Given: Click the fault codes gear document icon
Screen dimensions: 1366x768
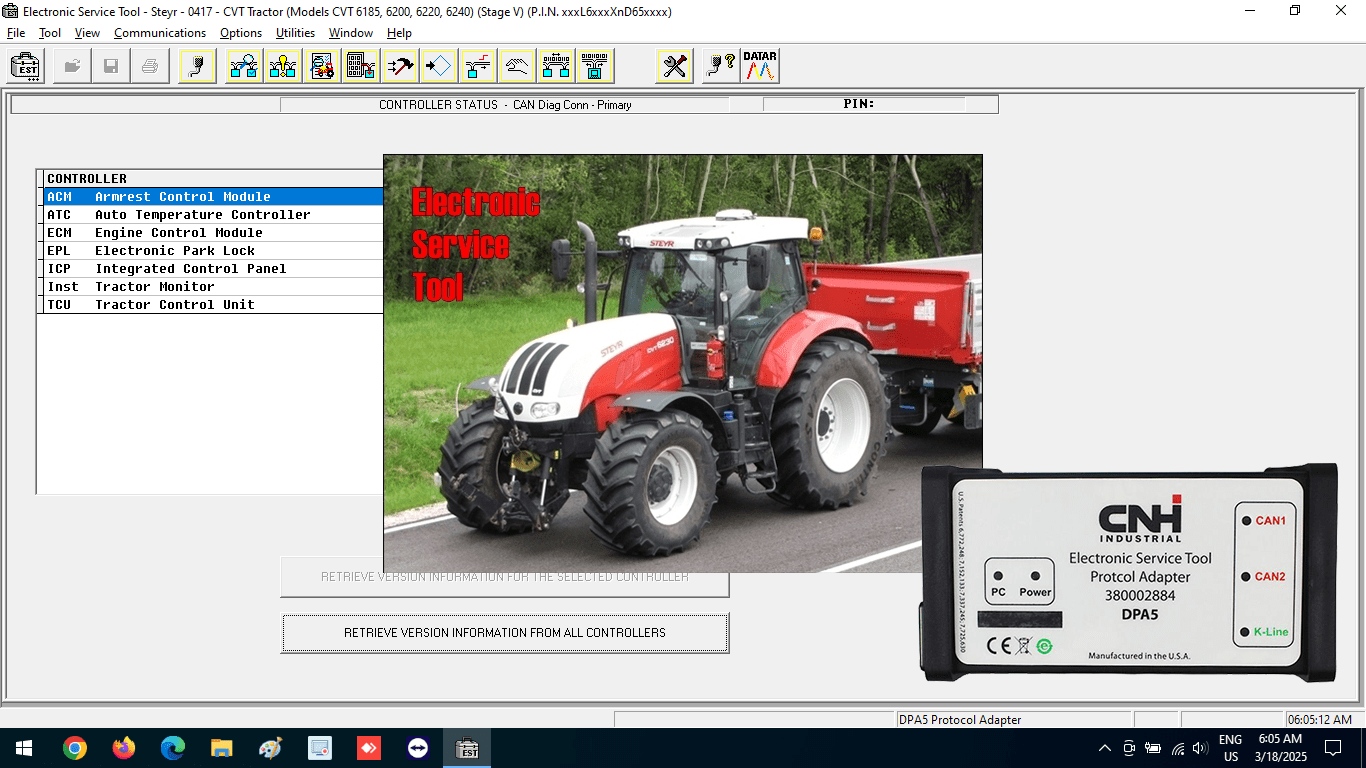Looking at the screenshot, I should click(322, 67).
